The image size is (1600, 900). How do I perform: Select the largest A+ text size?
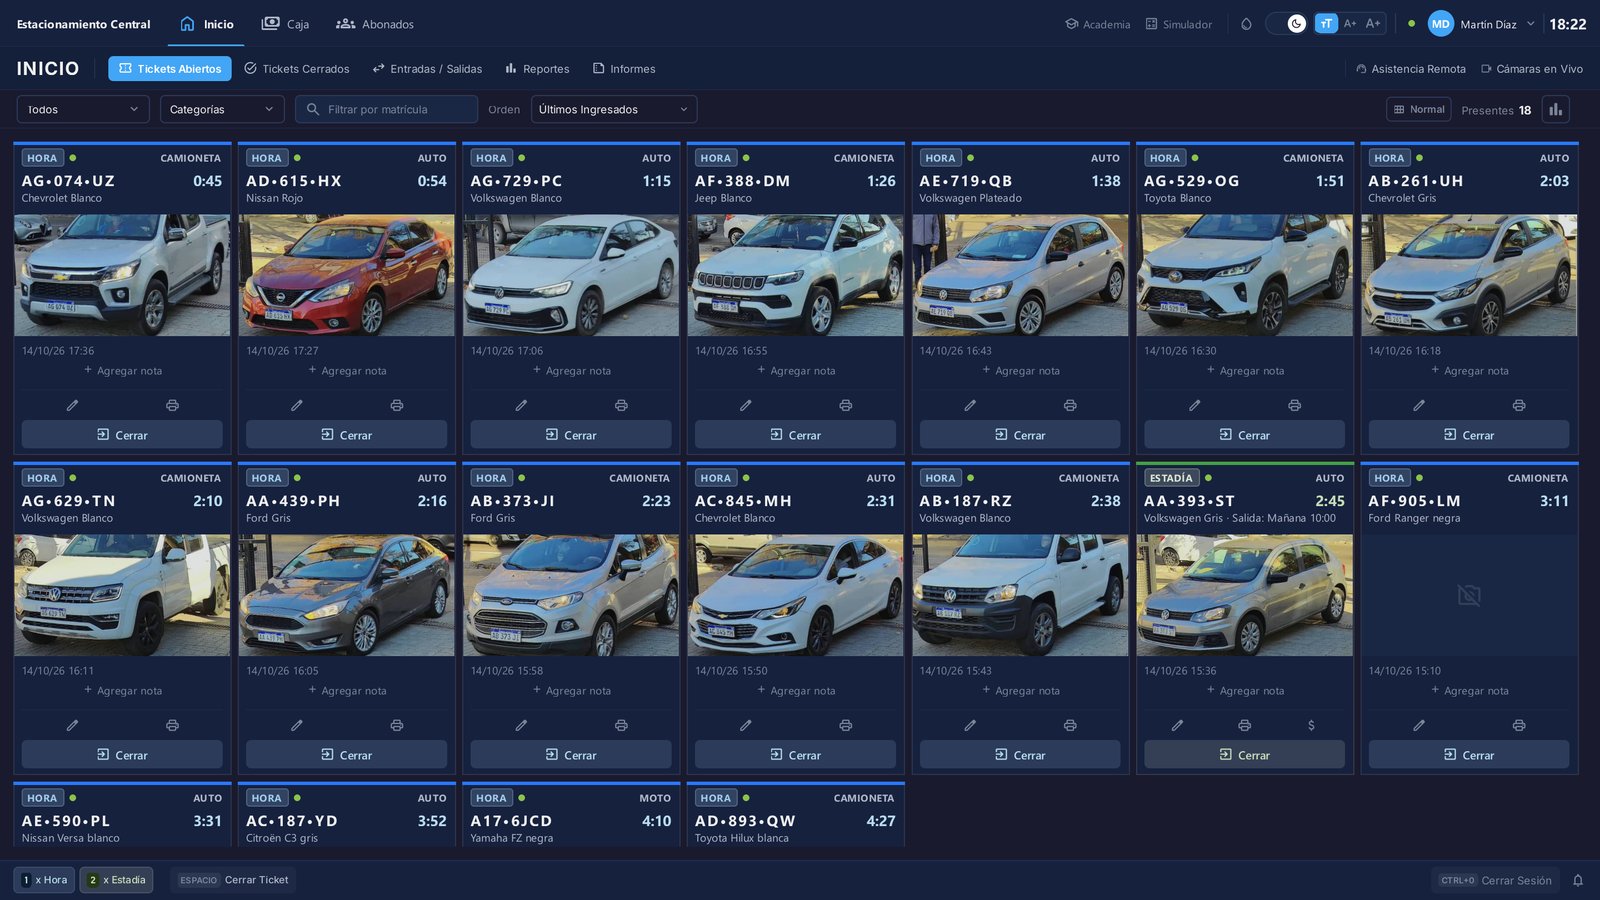coord(1373,24)
